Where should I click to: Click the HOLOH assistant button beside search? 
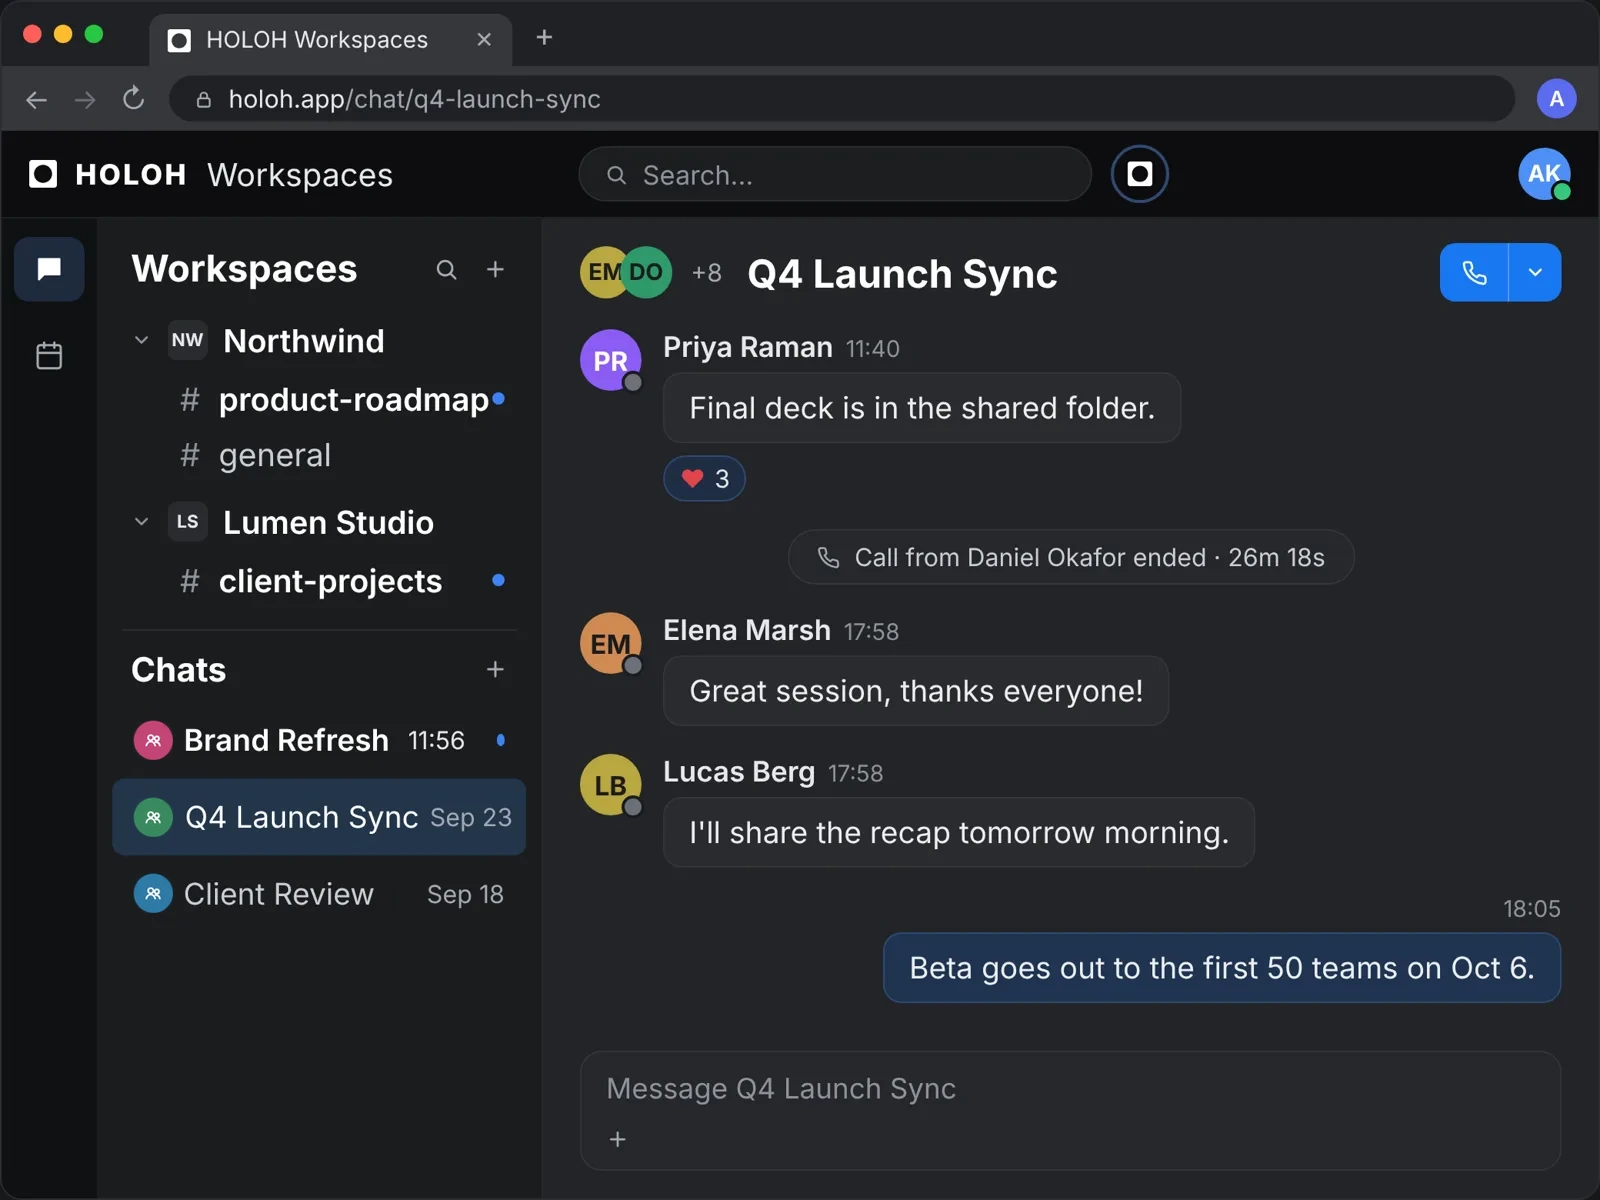click(1139, 174)
